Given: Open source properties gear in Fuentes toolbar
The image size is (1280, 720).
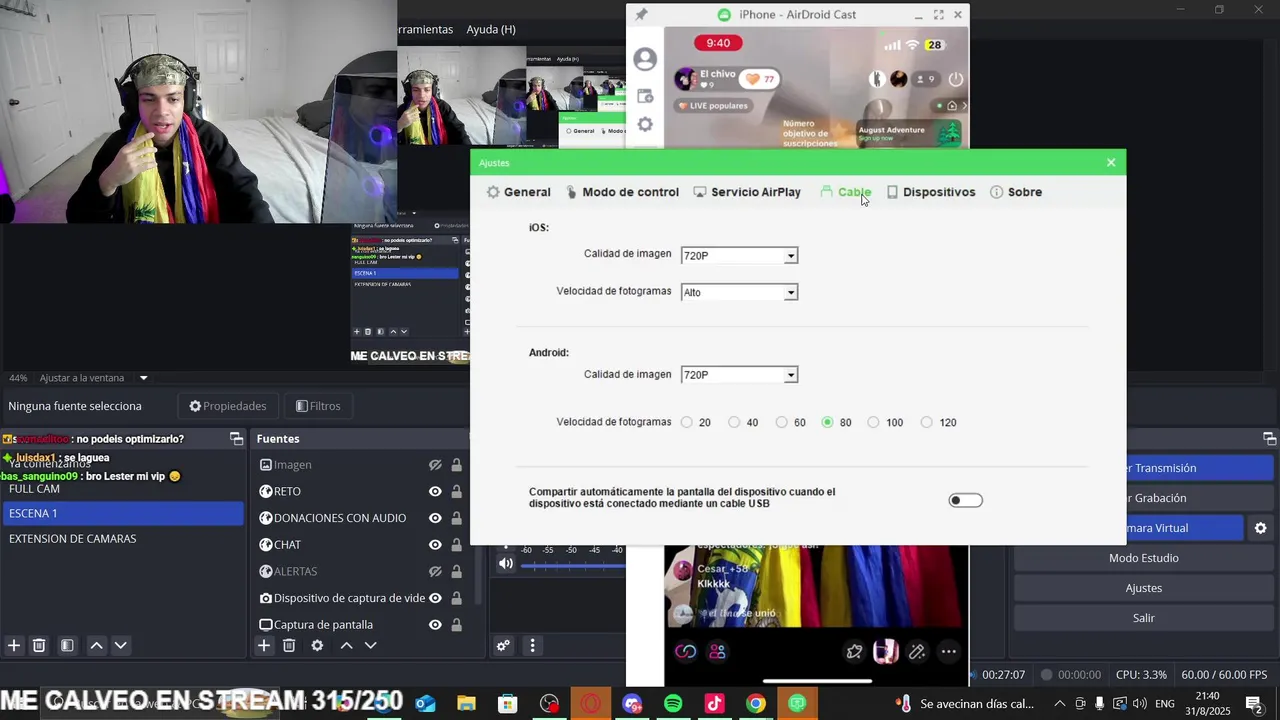Looking at the screenshot, I should (317, 646).
